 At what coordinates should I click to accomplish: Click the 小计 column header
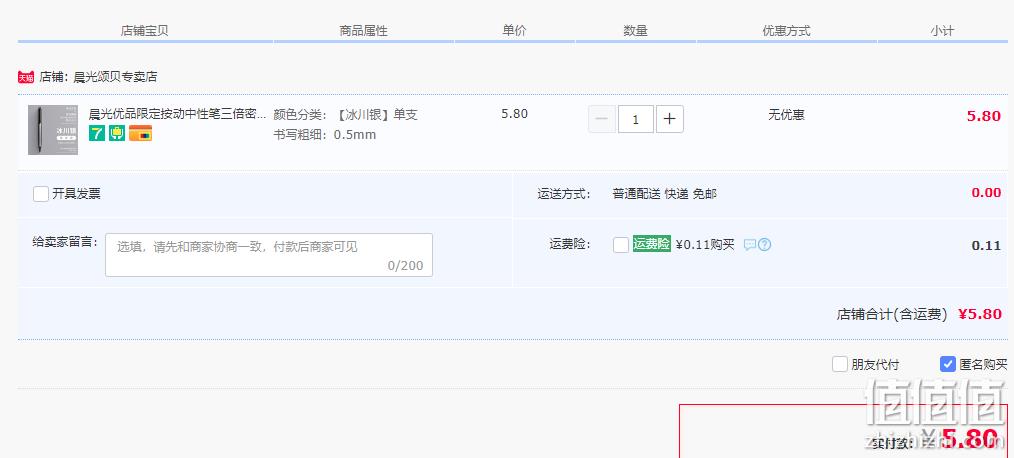pos(942,30)
